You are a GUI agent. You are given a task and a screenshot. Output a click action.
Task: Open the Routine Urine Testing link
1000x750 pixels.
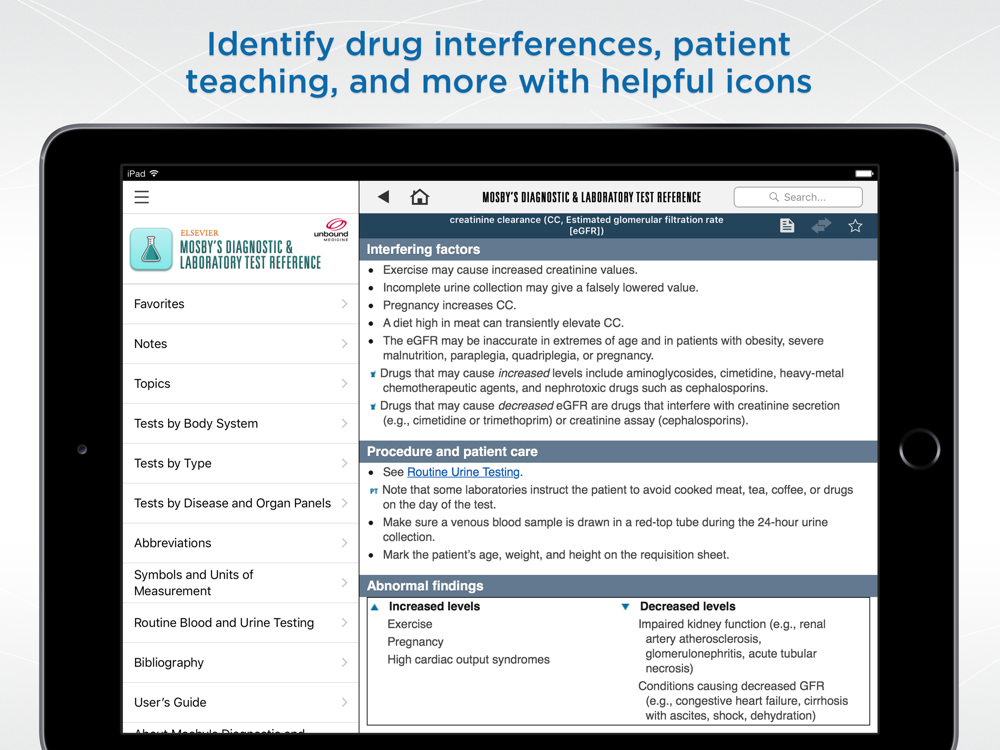(x=464, y=472)
